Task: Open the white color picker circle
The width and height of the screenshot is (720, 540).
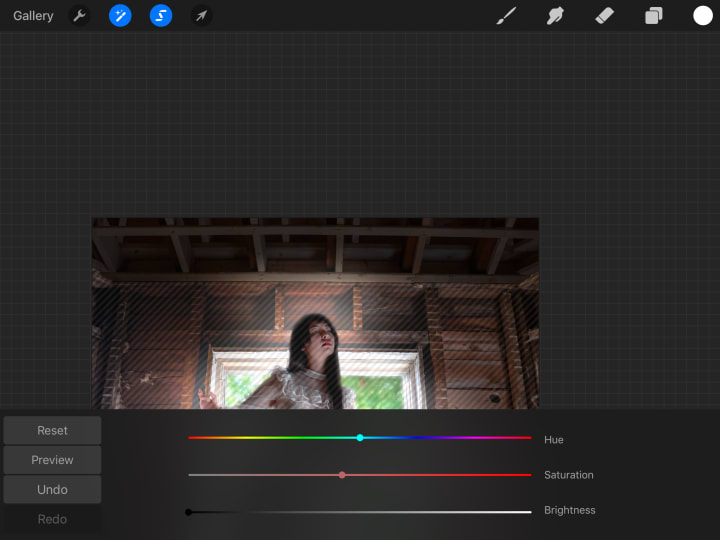Action: tap(703, 16)
